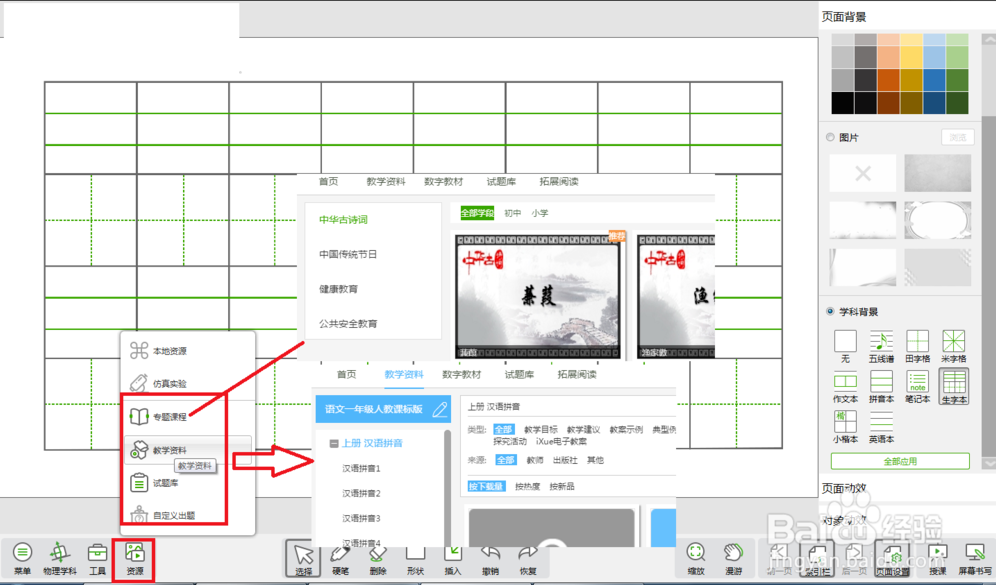
Task: Open 公共安全教育 category
Action: (x=347, y=323)
